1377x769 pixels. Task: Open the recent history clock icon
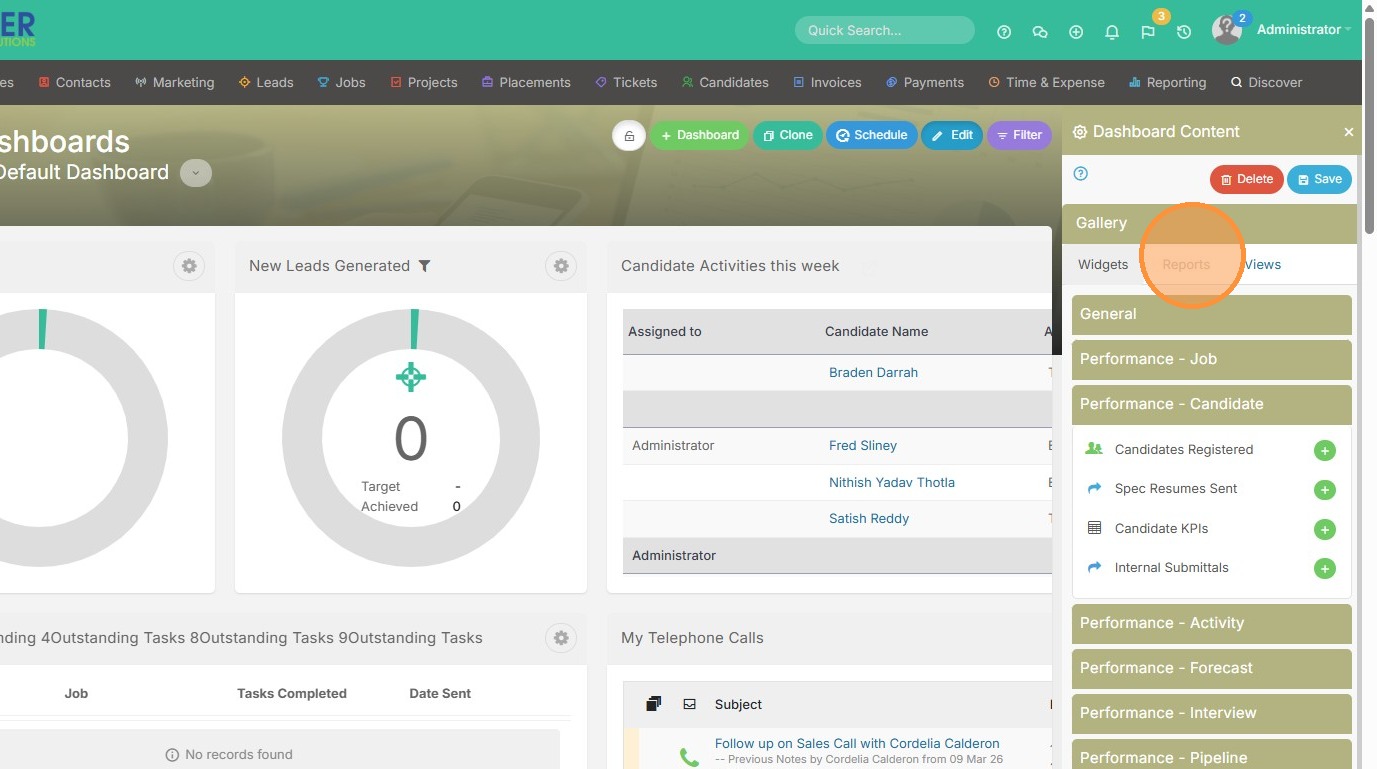1184,32
